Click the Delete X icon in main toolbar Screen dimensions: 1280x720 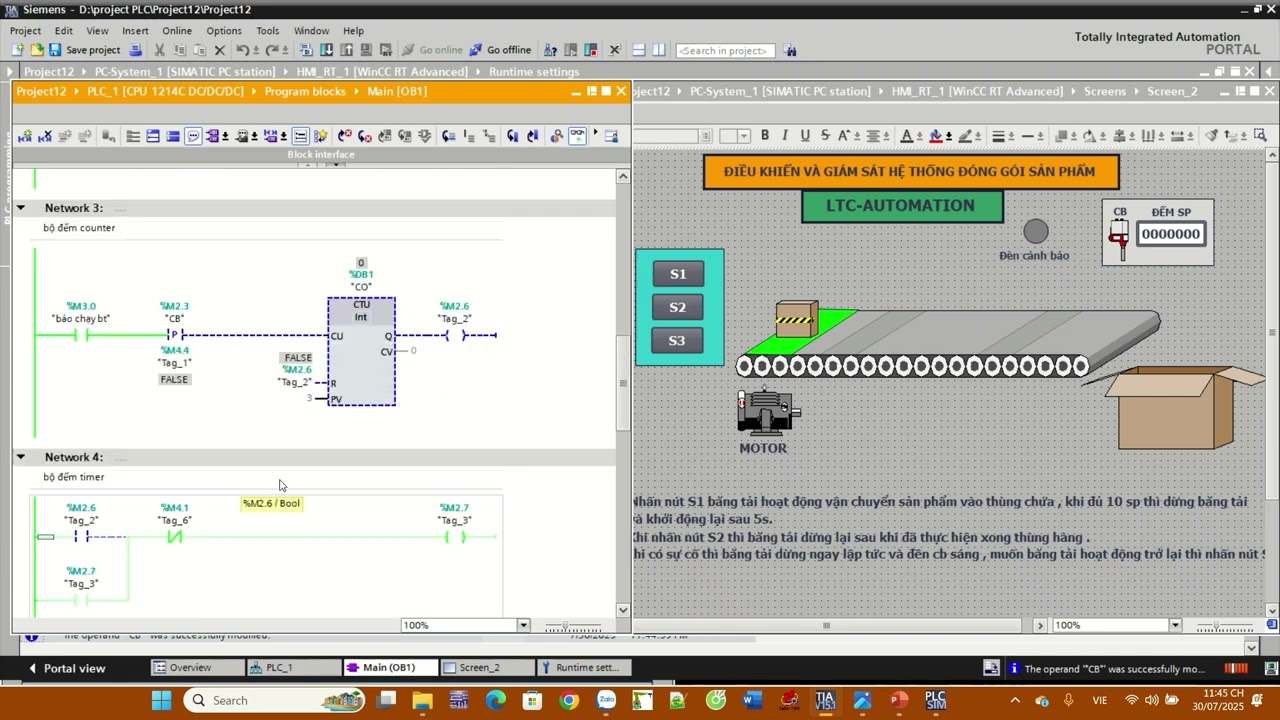(x=220, y=50)
